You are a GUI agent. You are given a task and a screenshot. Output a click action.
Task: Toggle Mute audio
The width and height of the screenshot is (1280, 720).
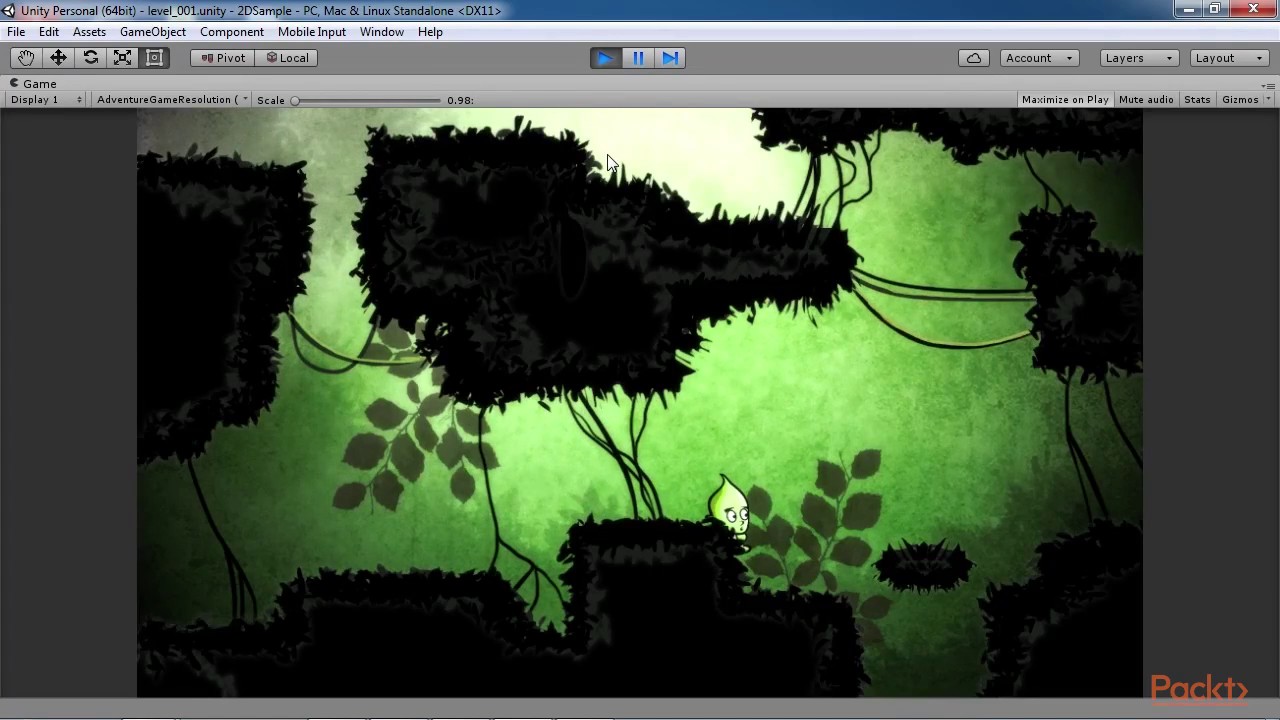(1146, 100)
